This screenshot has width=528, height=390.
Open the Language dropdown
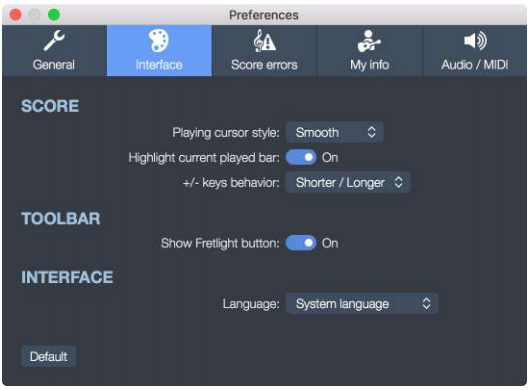362,303
